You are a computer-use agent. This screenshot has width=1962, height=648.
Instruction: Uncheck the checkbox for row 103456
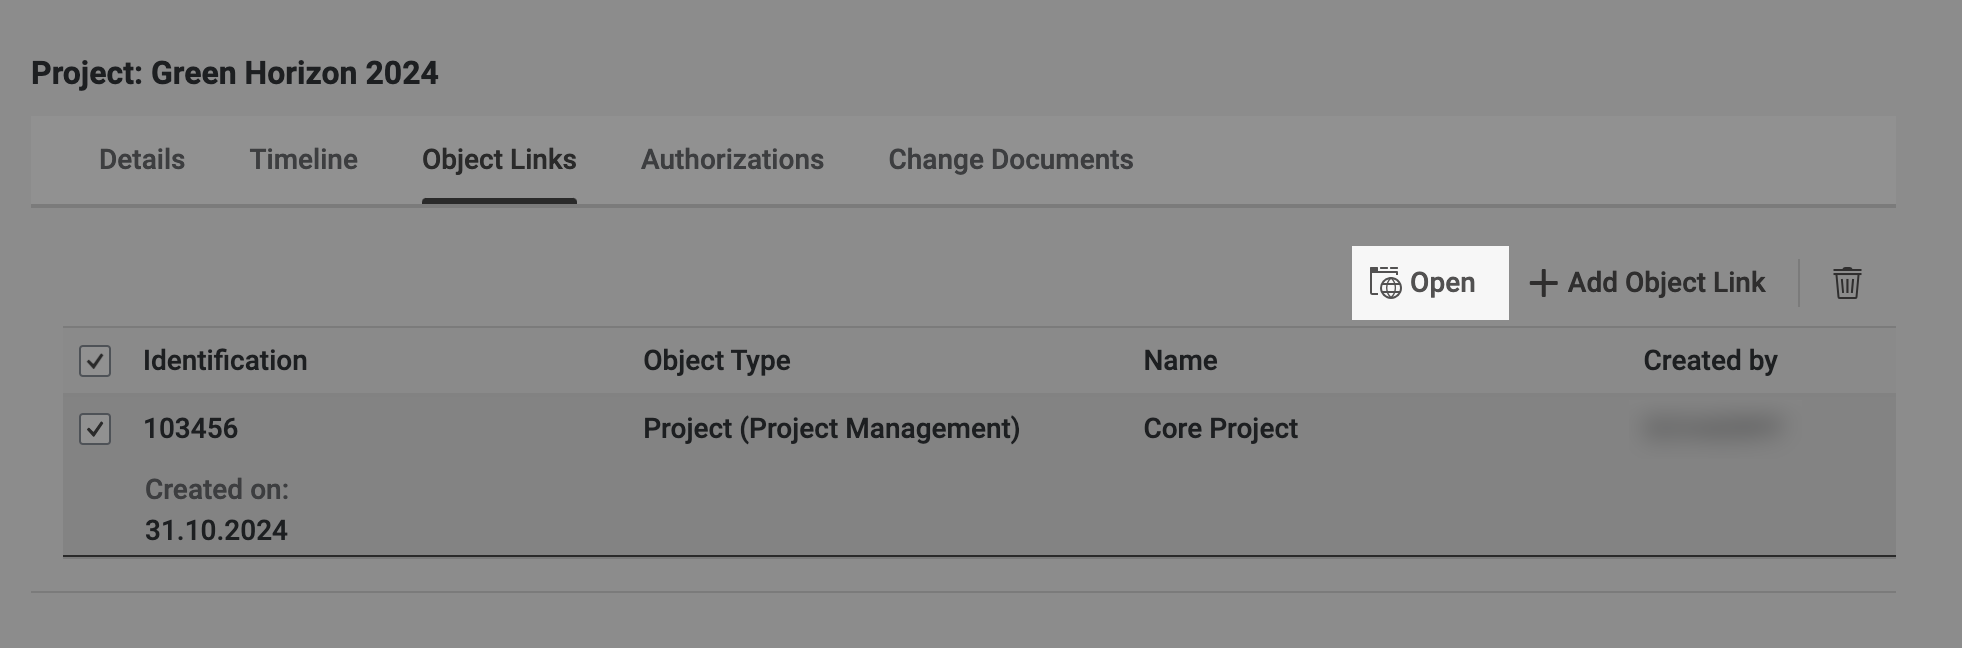[x=95, y=429]
